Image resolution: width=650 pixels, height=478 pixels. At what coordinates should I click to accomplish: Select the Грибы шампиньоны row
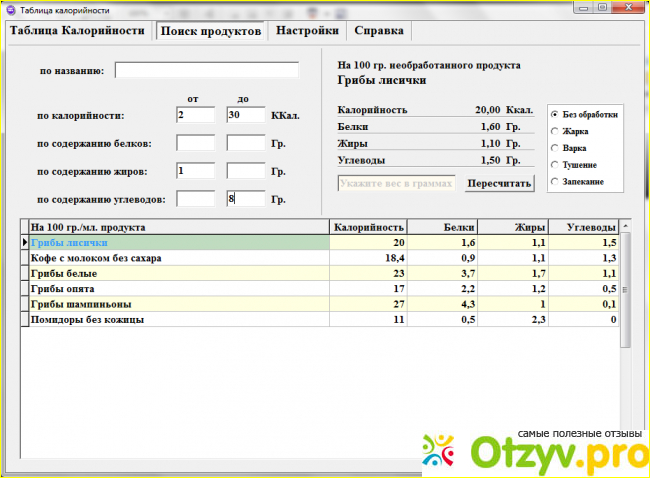coord(180,304)
